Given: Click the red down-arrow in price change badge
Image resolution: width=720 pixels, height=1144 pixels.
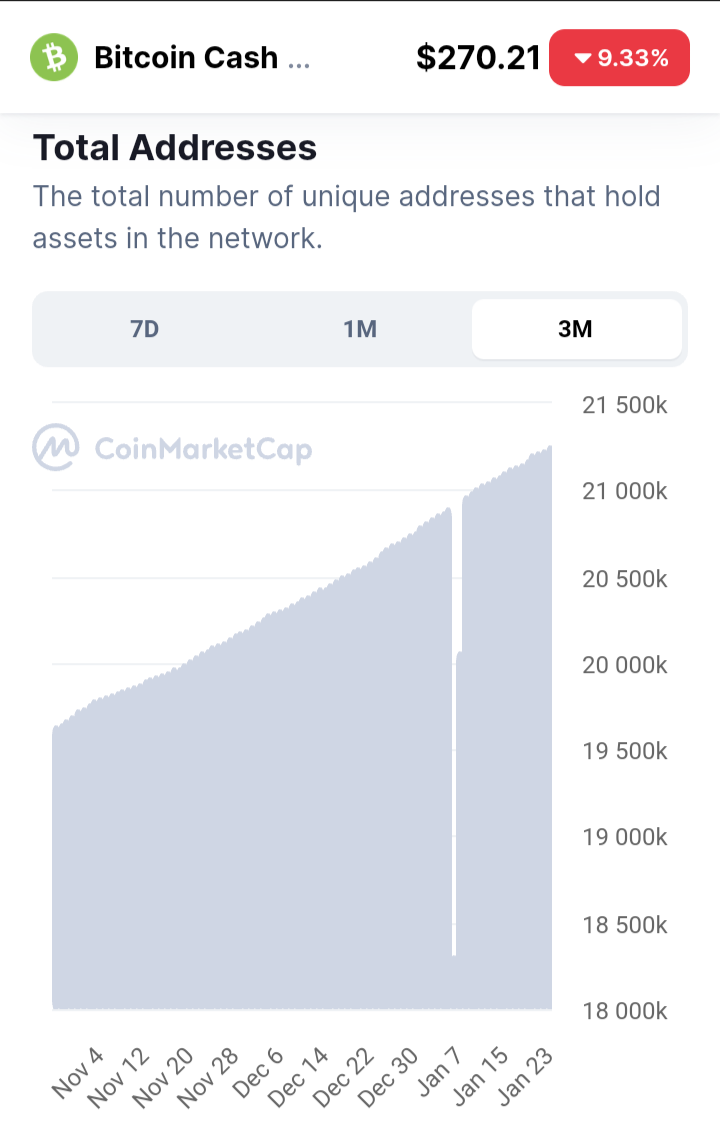Looking at the screenshot, I should (x=582, y=58).
